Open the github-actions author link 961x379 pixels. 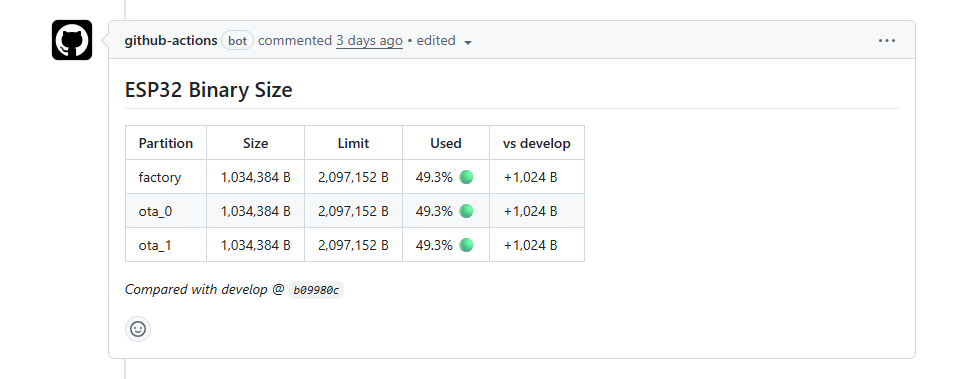171,40
